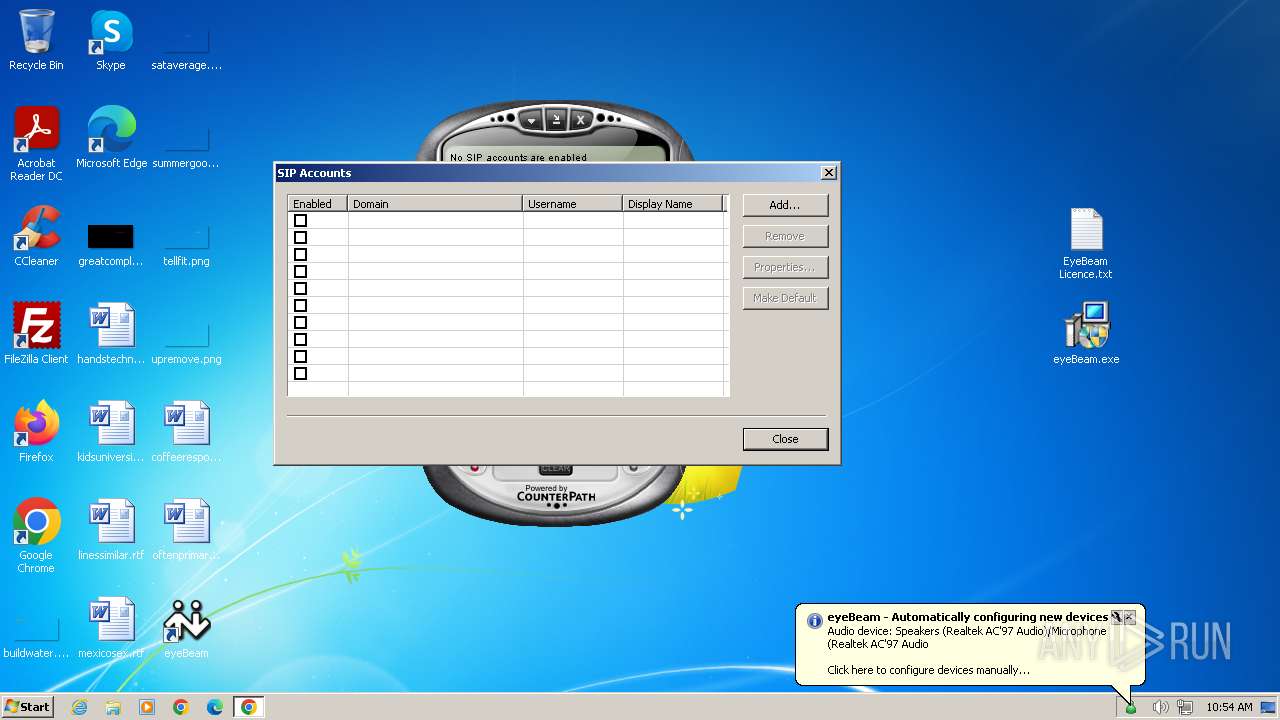The image size is (1280, 720).
Task: Select the Firefox desktop shortcut
Action: [x=36, y=432]
